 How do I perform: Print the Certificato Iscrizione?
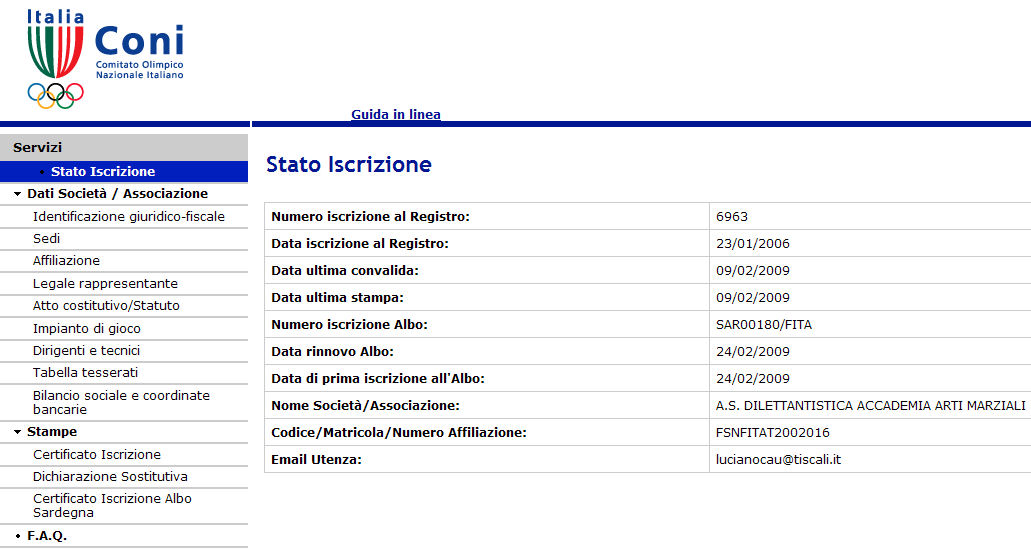[x=97, y=454]
